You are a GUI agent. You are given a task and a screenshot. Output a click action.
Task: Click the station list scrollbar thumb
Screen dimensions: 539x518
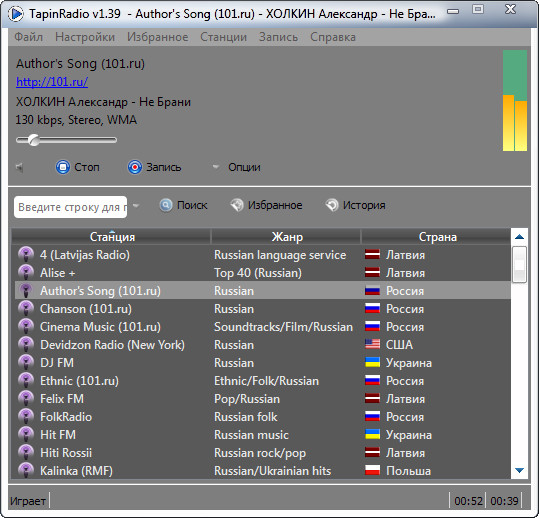point(519,264)
